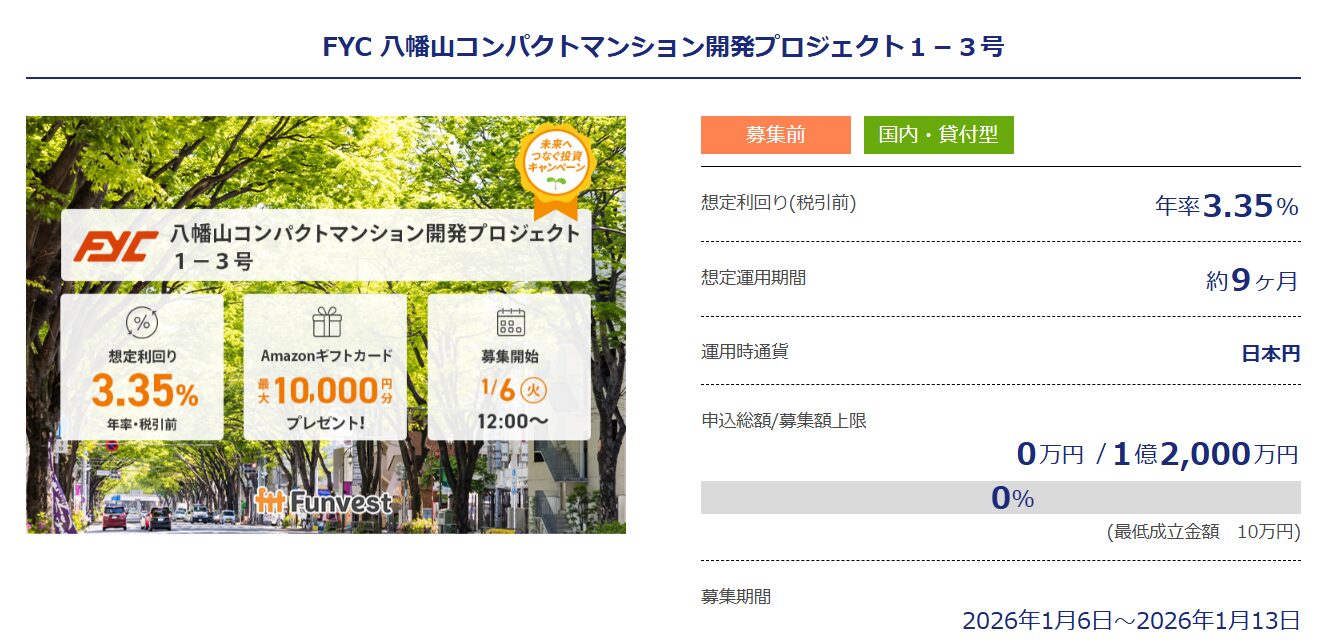The height and width of the screenshot is (642, 1325).
Task: Click the orange 募集前 status tag
Action: 775,135
